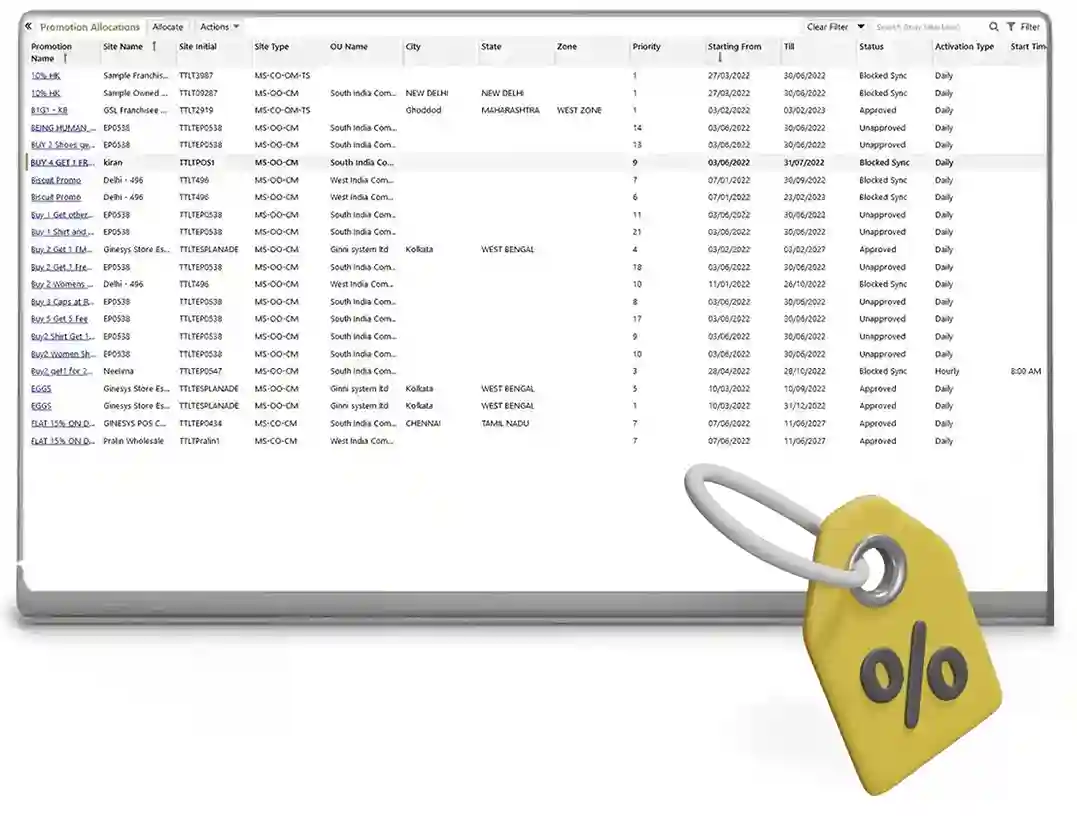Viewport: 1077px width, 816px height.
Task: Click the Filter funnel icon
Action: point(1011,27)
